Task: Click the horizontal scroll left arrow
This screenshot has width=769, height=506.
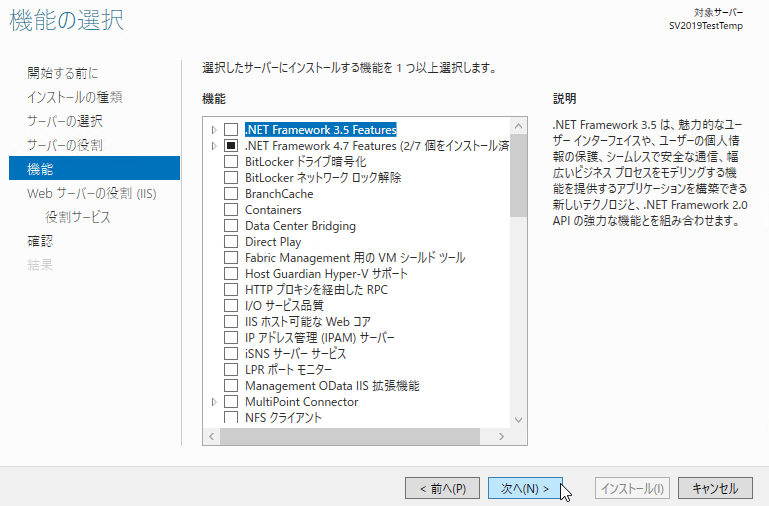Action: coord(211,436)
